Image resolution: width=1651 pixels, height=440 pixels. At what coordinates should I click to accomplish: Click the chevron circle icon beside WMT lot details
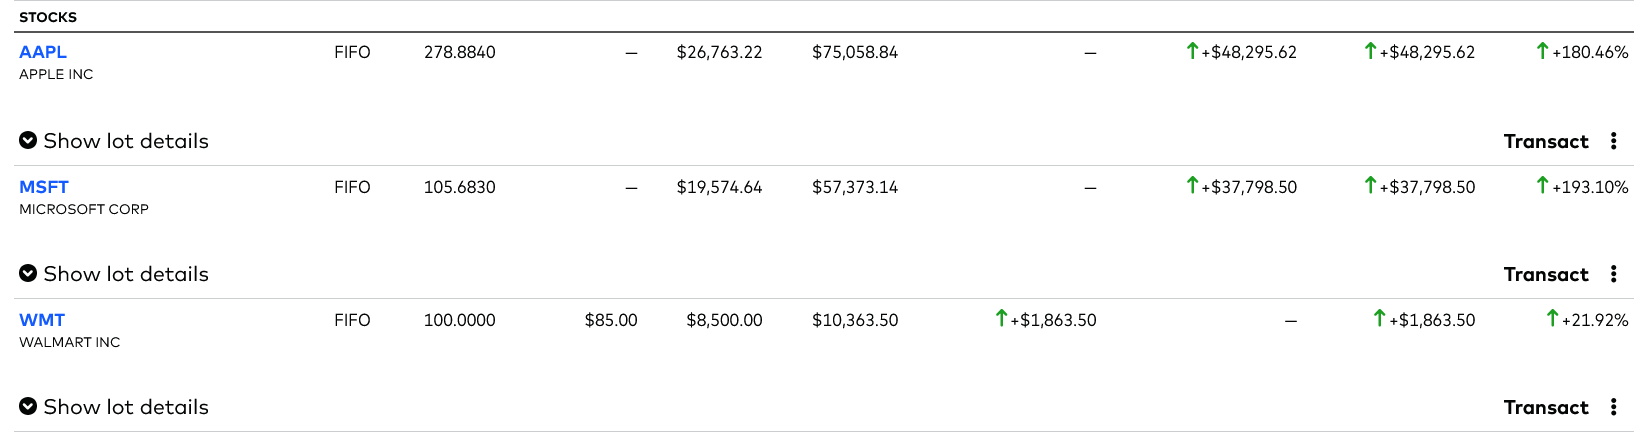point(28,407)
